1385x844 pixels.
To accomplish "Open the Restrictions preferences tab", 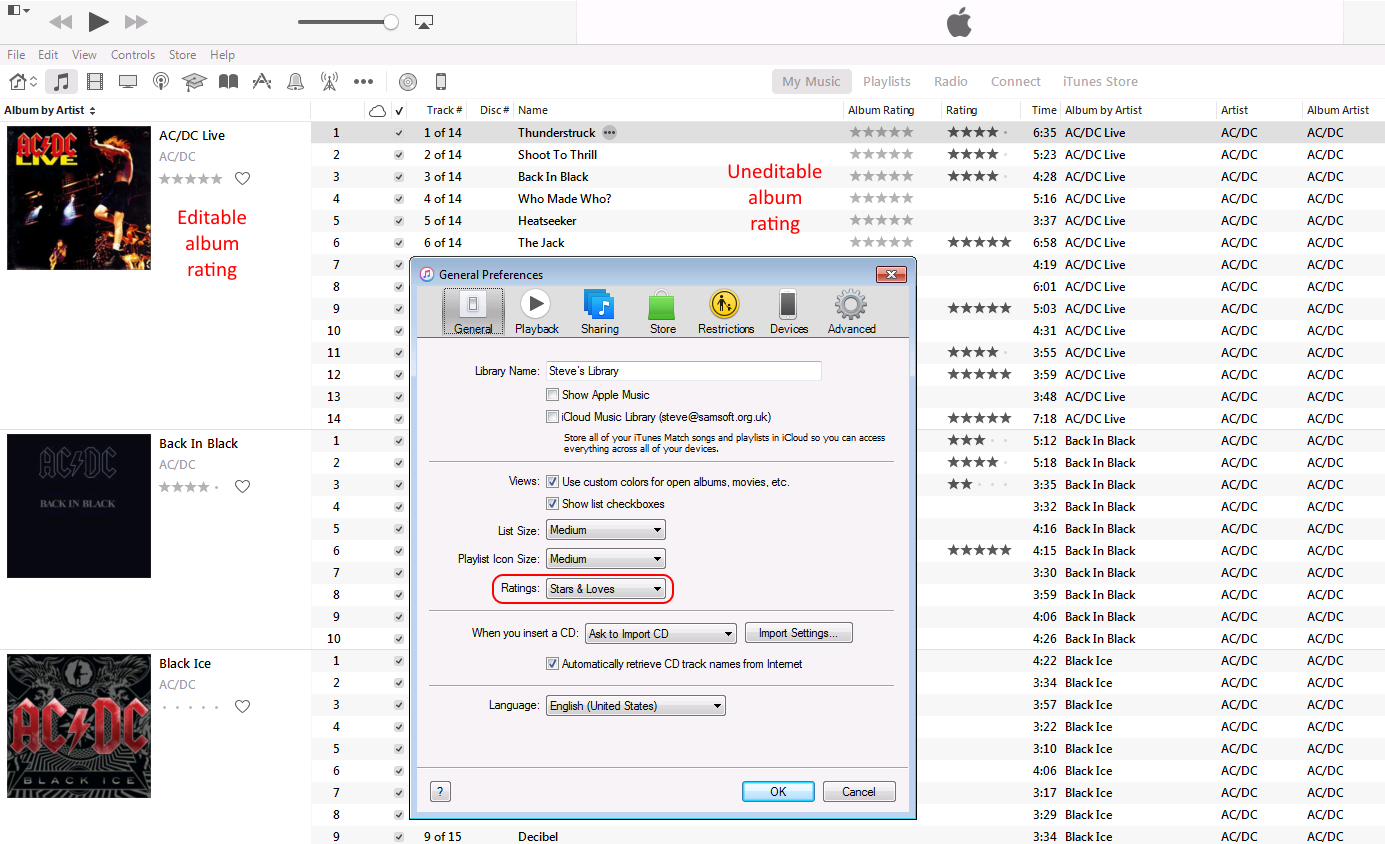I will tap(726, 311).
